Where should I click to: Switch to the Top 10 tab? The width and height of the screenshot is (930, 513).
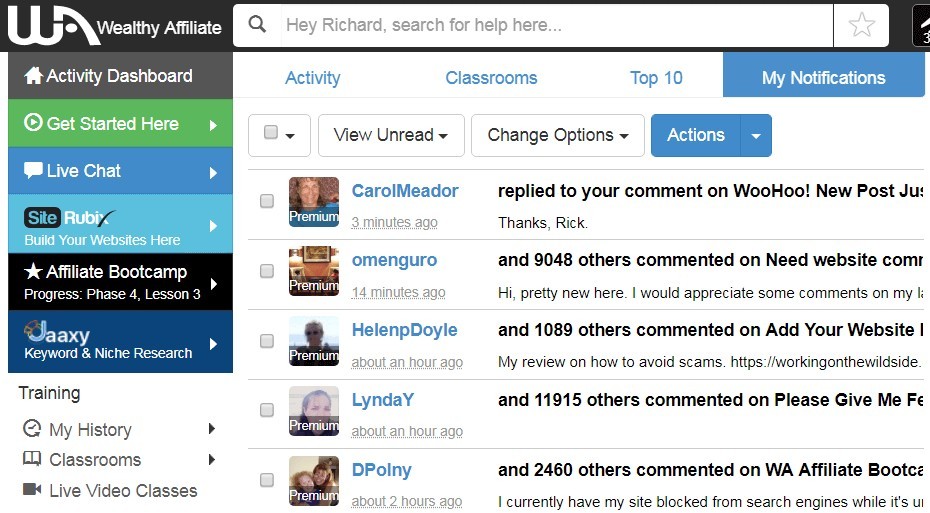tap(656, 78)
